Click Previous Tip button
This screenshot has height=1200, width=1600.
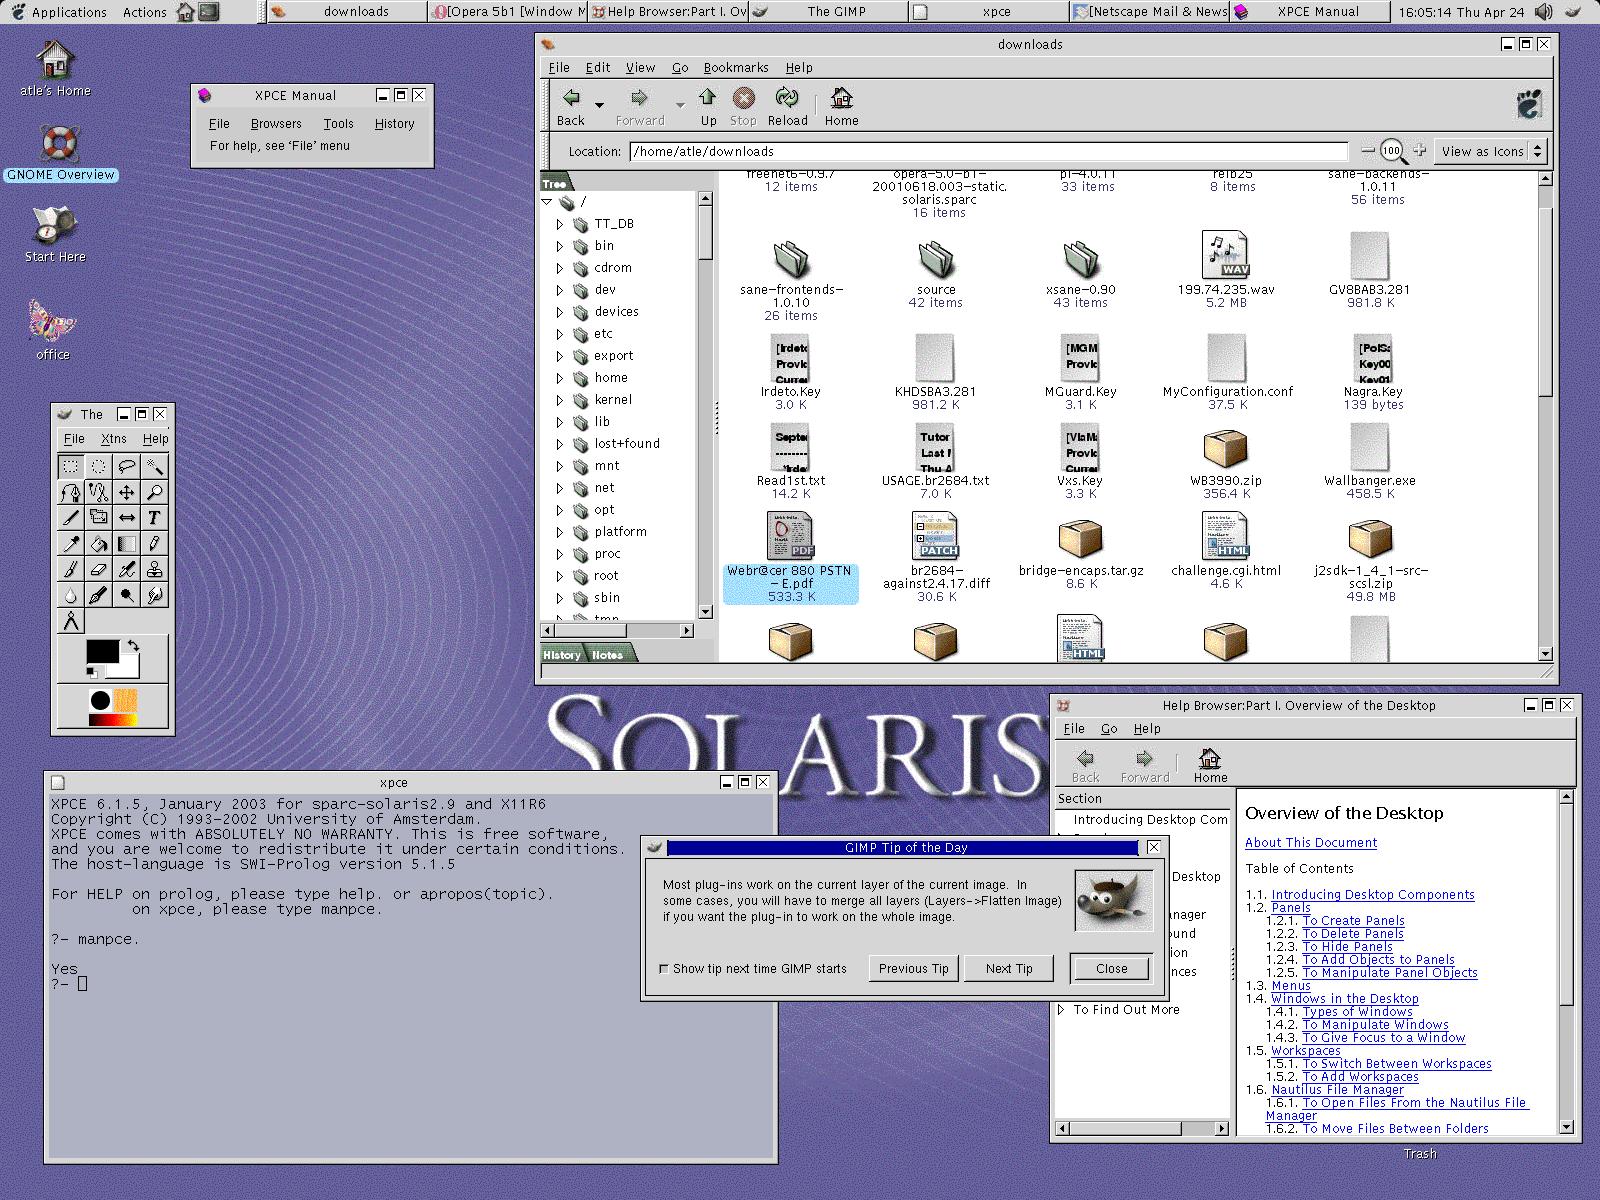click(x=913, y=969)
